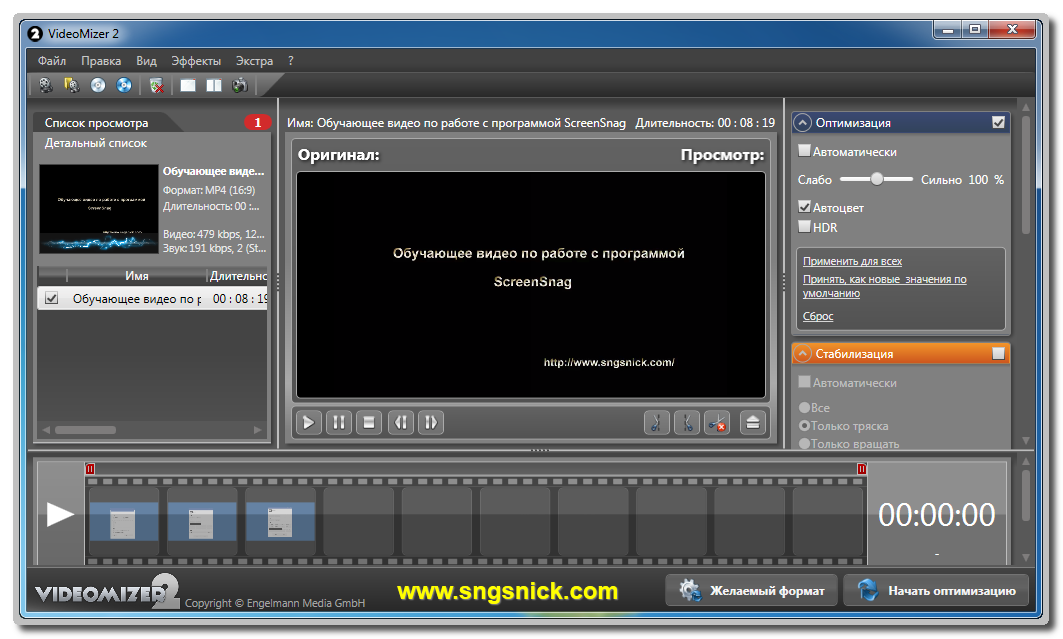
Task: Switch to split preview window view icon
Action: pyautogui.click(x=214, y=85)
